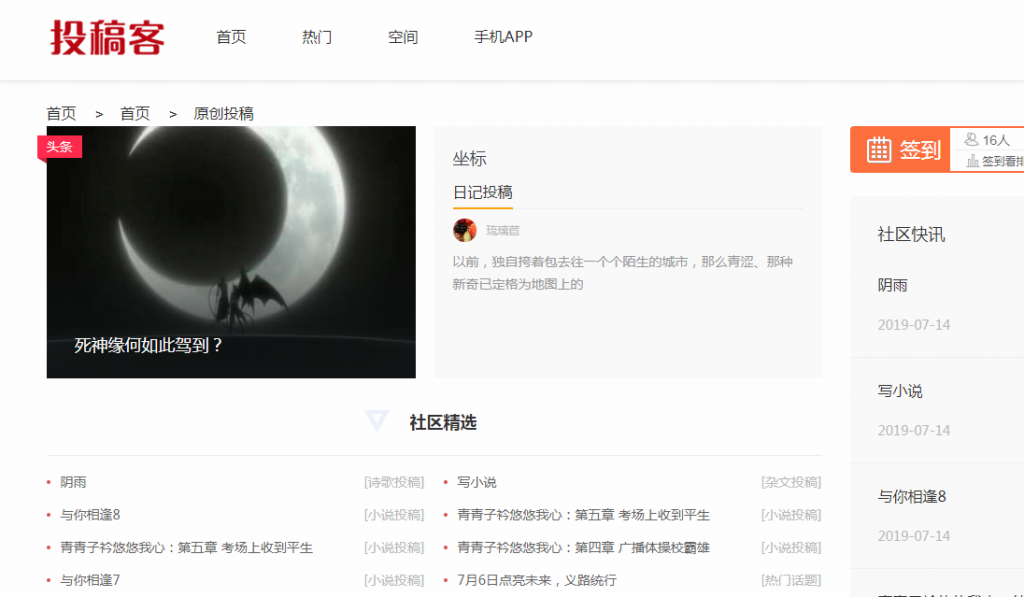Click 小说投稿 tag beside 第四章 广播体操校霸雄
This screenshot has width=1024, height=597.
(791, 547)
